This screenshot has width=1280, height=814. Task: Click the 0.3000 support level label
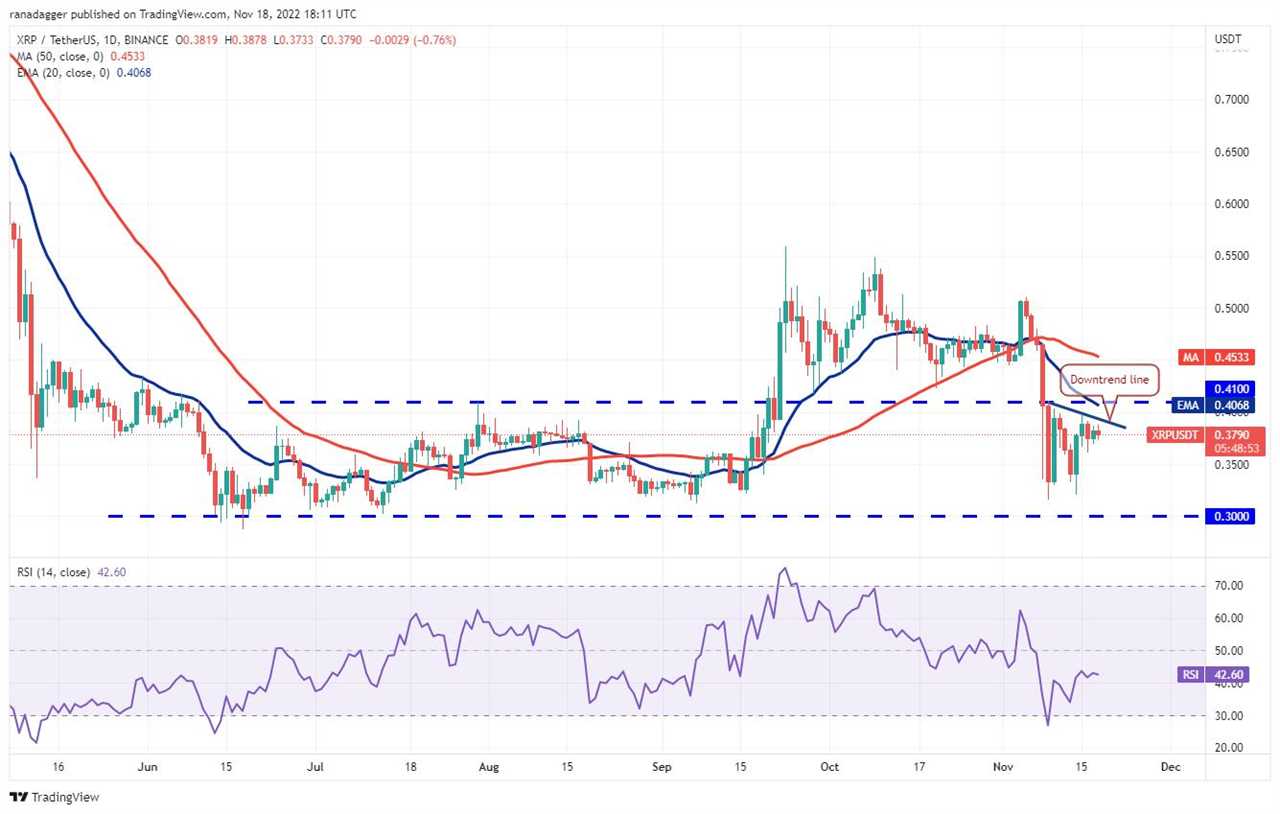1232,517
